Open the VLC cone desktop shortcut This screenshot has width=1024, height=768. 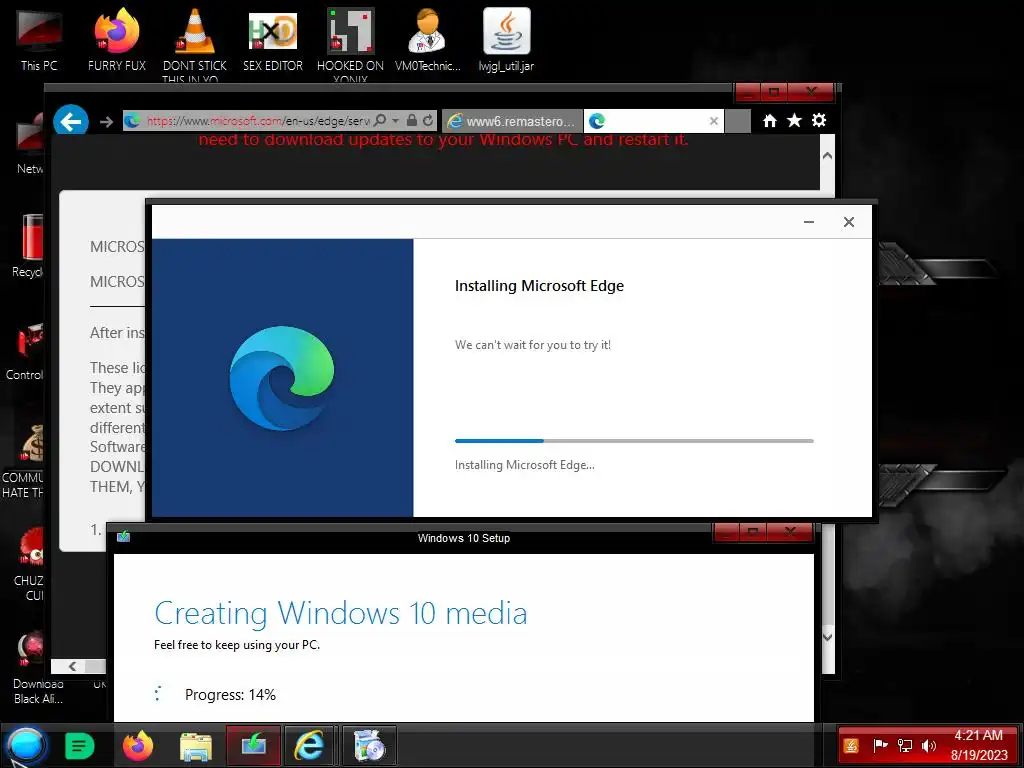[x=195, y=44]
